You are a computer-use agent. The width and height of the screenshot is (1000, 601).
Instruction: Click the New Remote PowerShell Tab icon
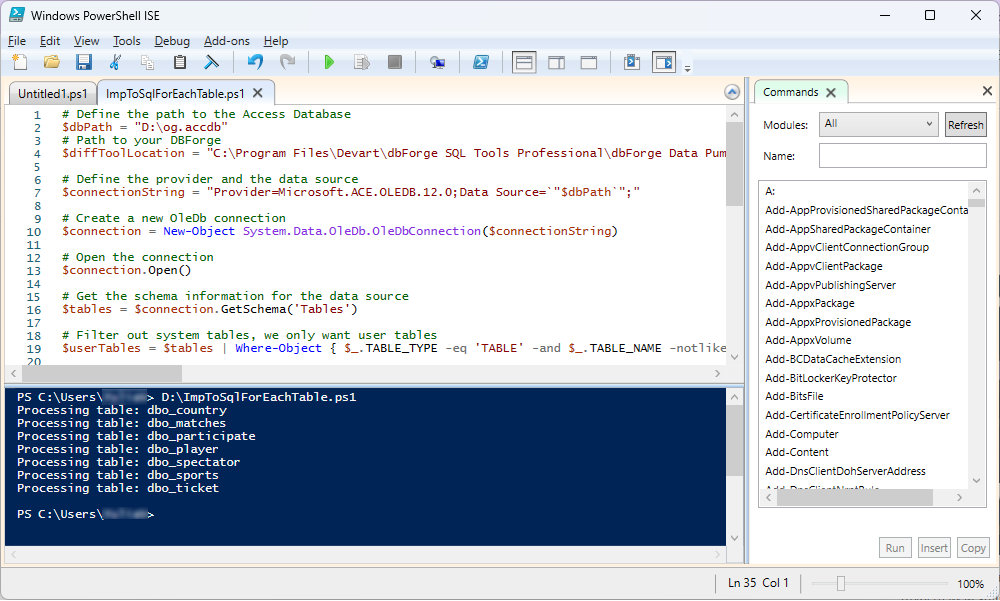438,62
